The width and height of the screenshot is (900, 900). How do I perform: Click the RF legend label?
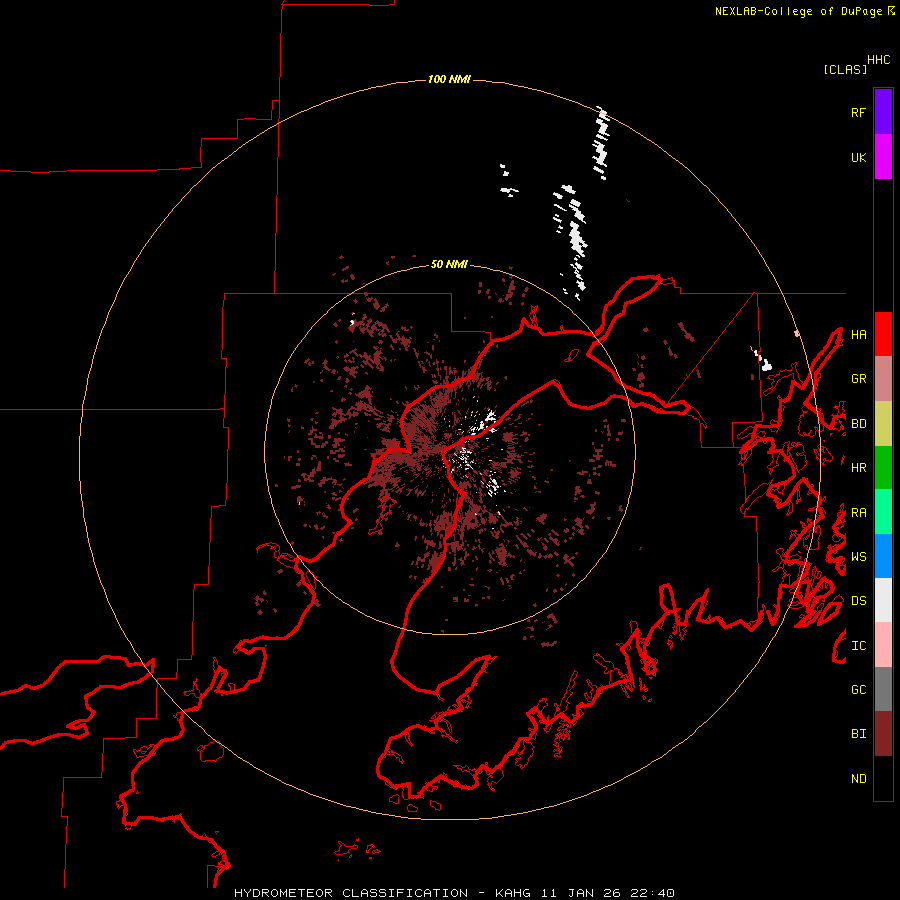tap(858, 112)
